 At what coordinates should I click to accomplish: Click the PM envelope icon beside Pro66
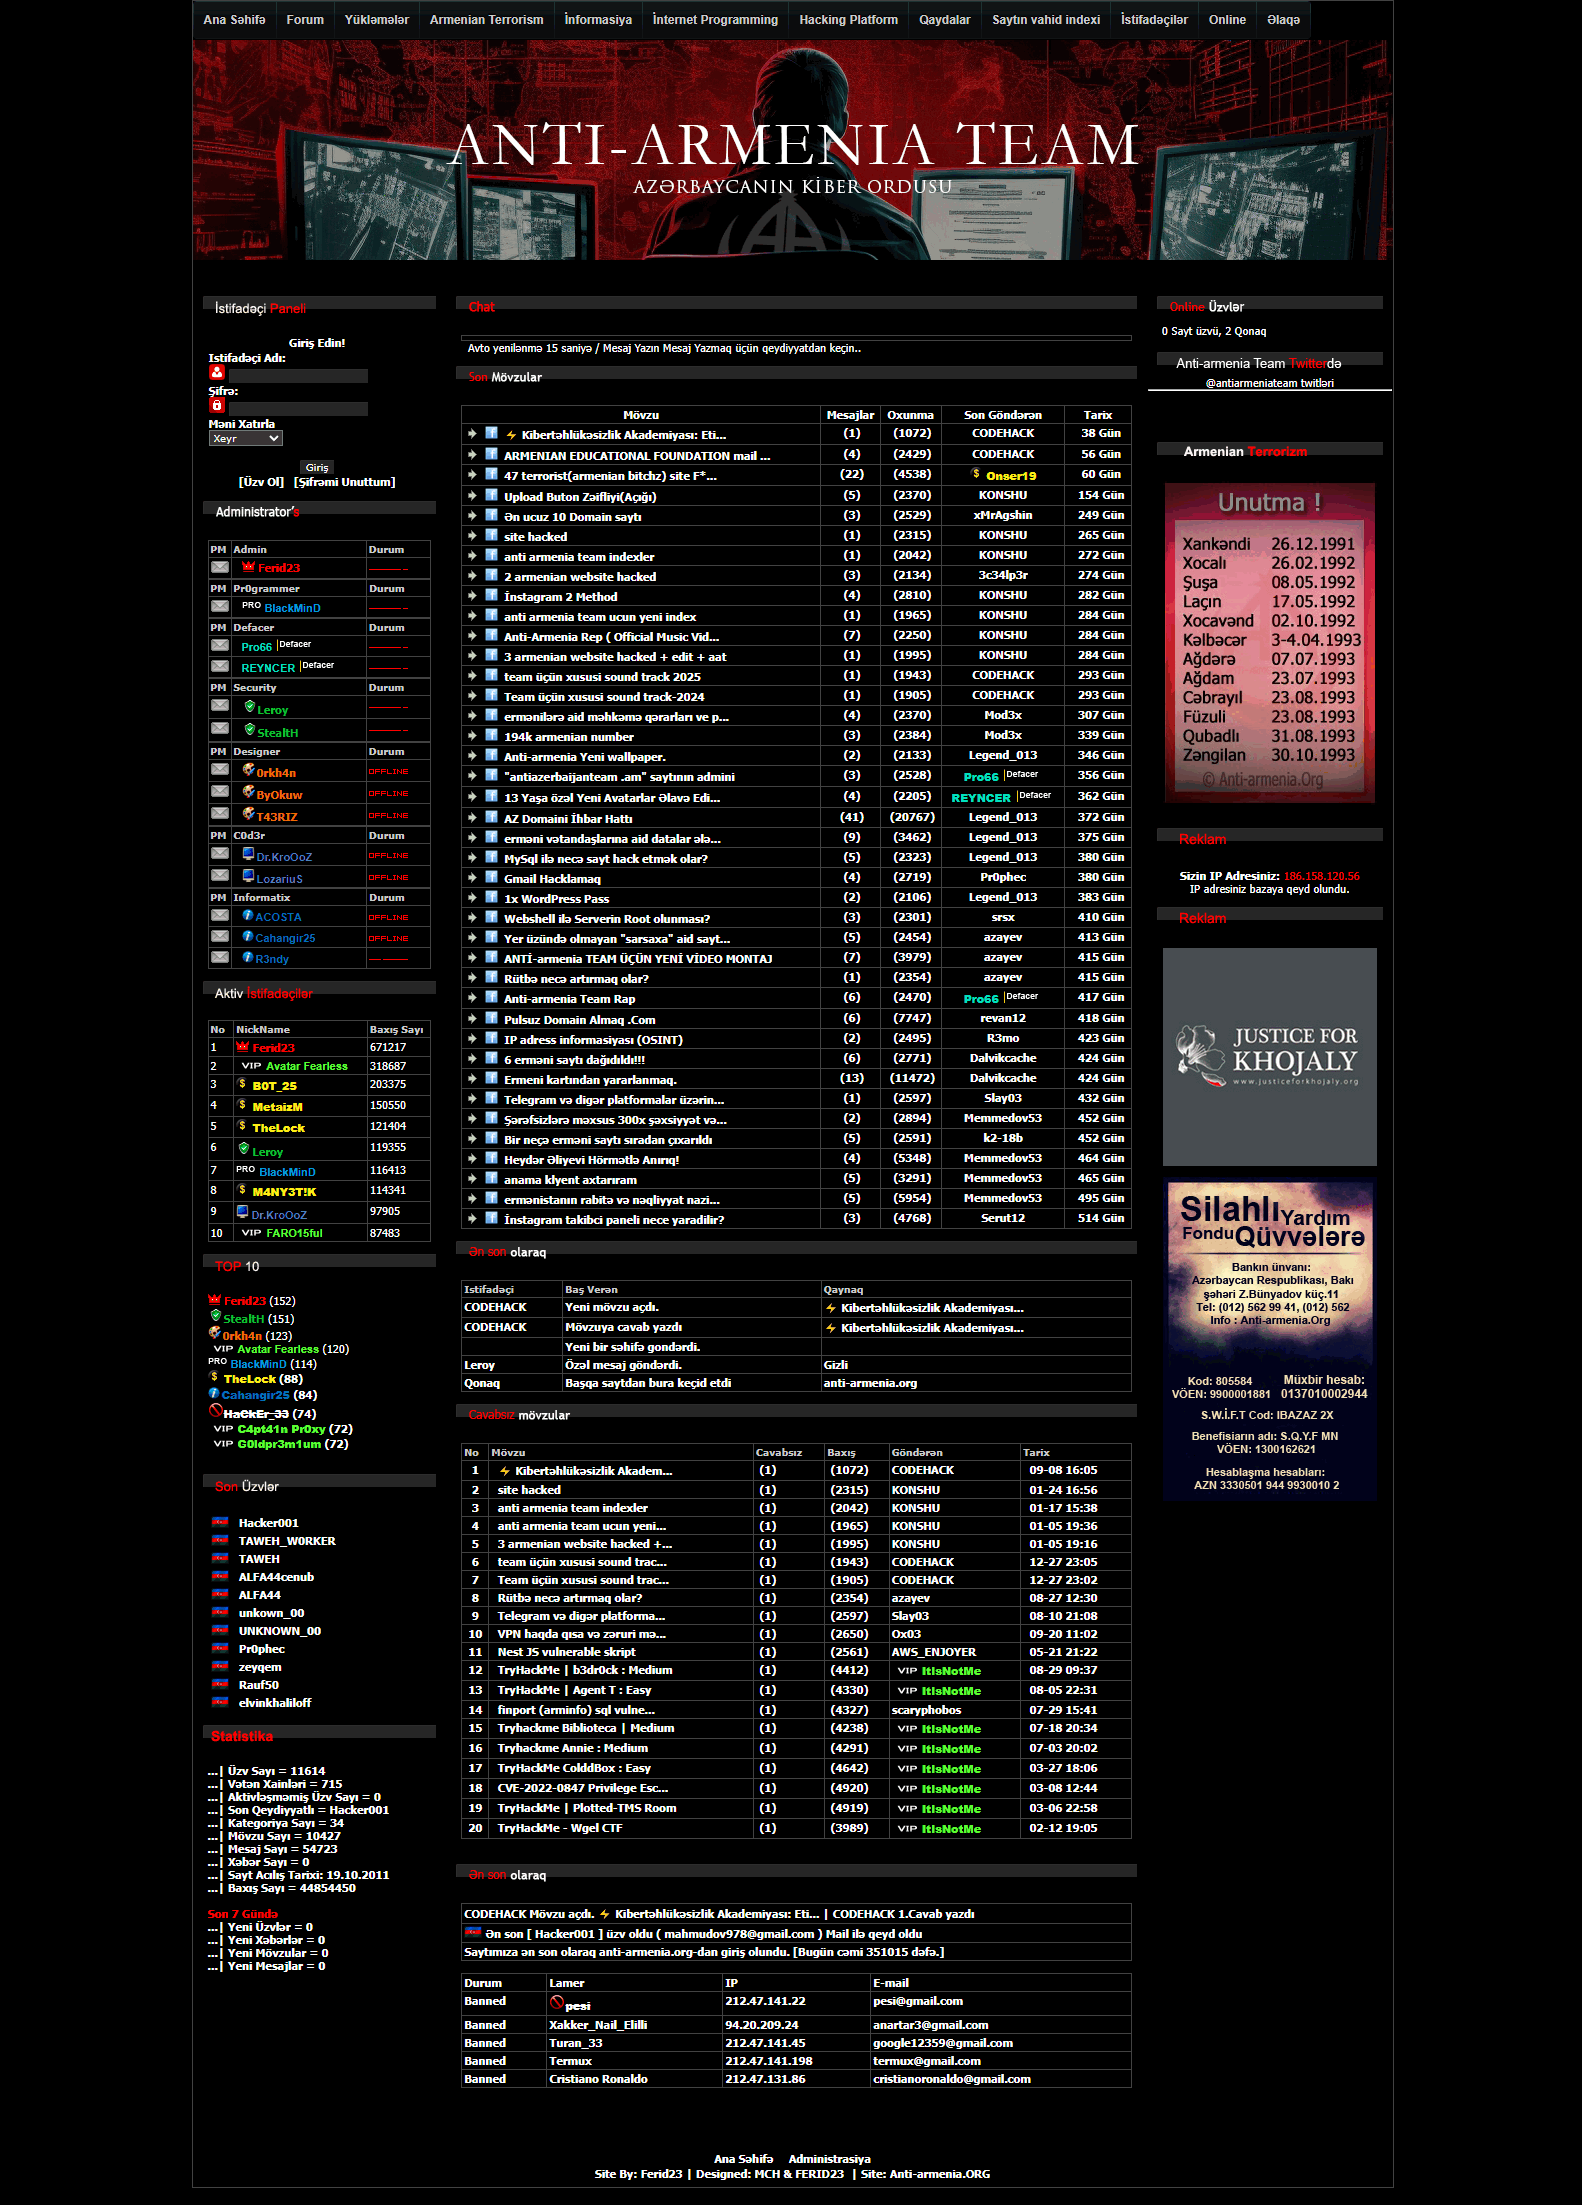coord(220,645)
